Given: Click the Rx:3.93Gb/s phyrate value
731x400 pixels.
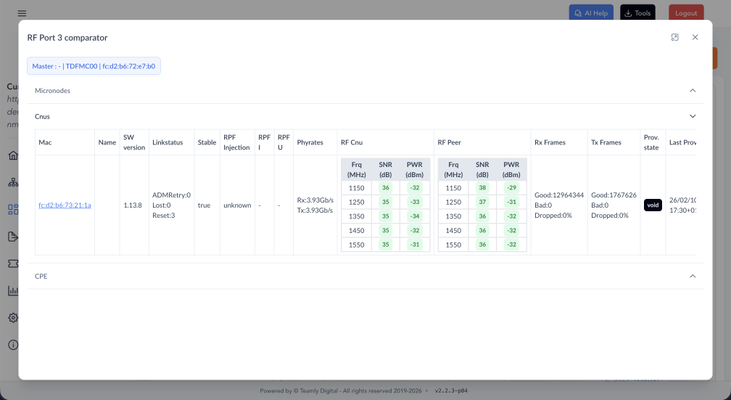Looking at the screenshot, I should pos(315,200).
